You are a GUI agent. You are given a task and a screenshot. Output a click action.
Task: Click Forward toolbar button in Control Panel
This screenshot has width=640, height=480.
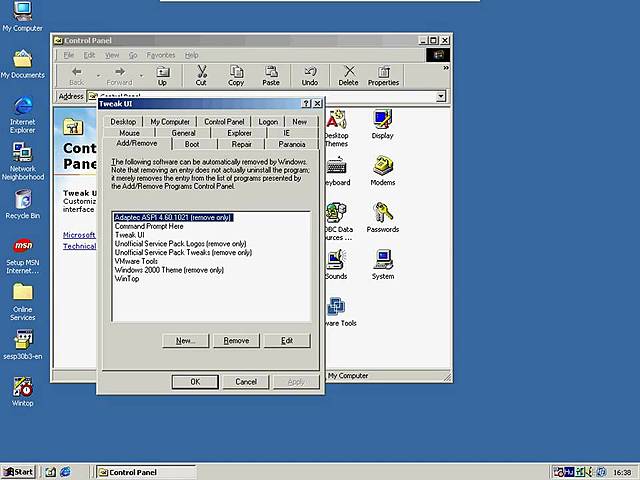119,76
